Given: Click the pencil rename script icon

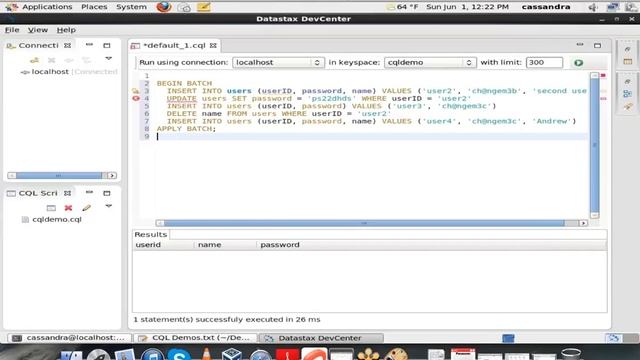Looking at the screenshot, I should (86, 208).
